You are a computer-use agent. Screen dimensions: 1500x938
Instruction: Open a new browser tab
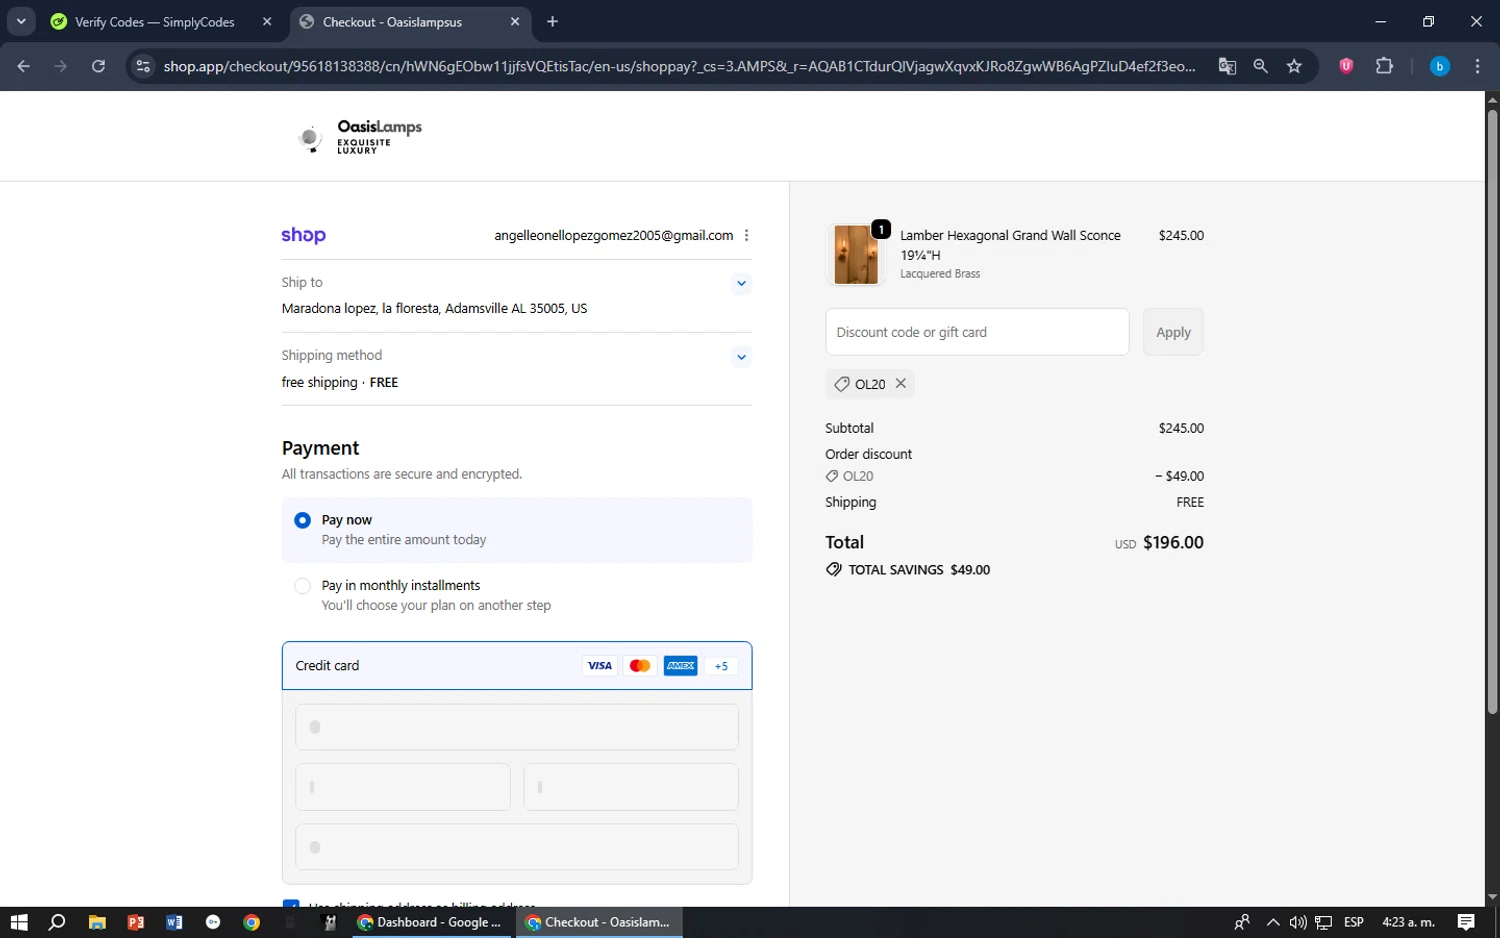click(552, 22)
